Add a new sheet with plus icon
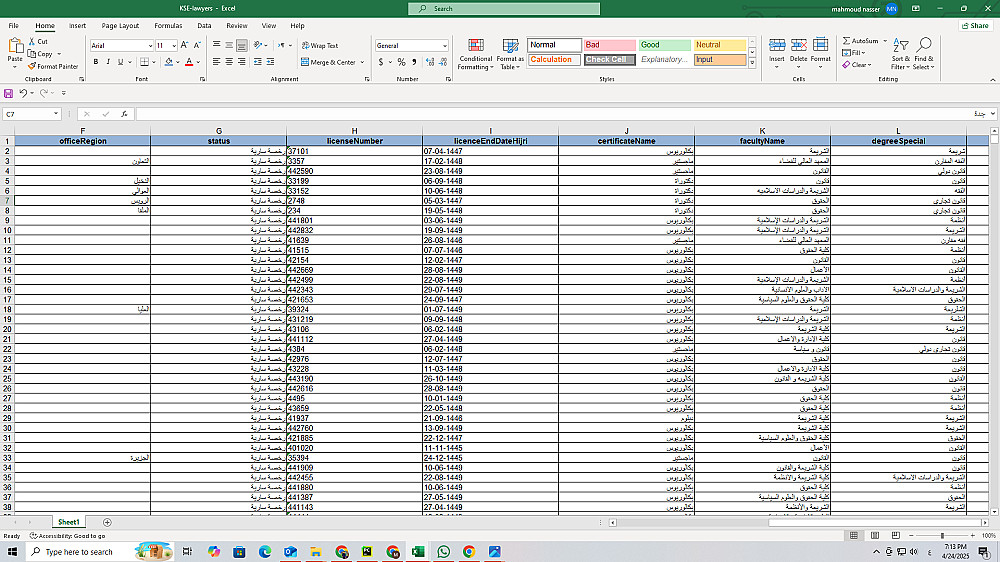 [107, 522]
